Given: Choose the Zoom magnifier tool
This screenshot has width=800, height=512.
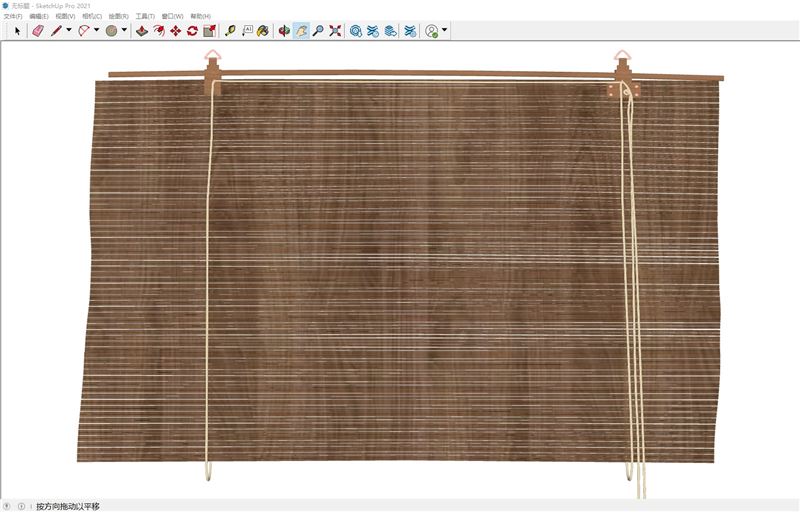Looking at the screenshot, I should (318, 31).
